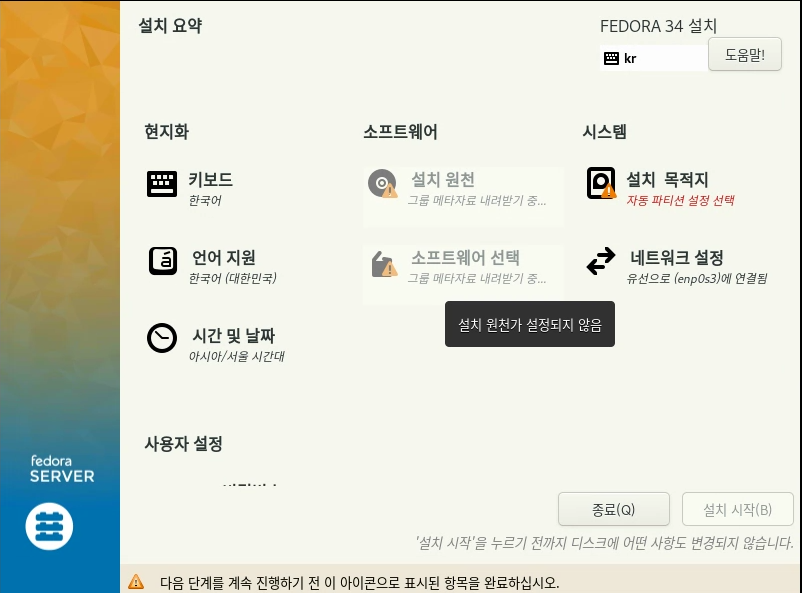Click the warning triangle in bottom bar

tap(136, 582)
